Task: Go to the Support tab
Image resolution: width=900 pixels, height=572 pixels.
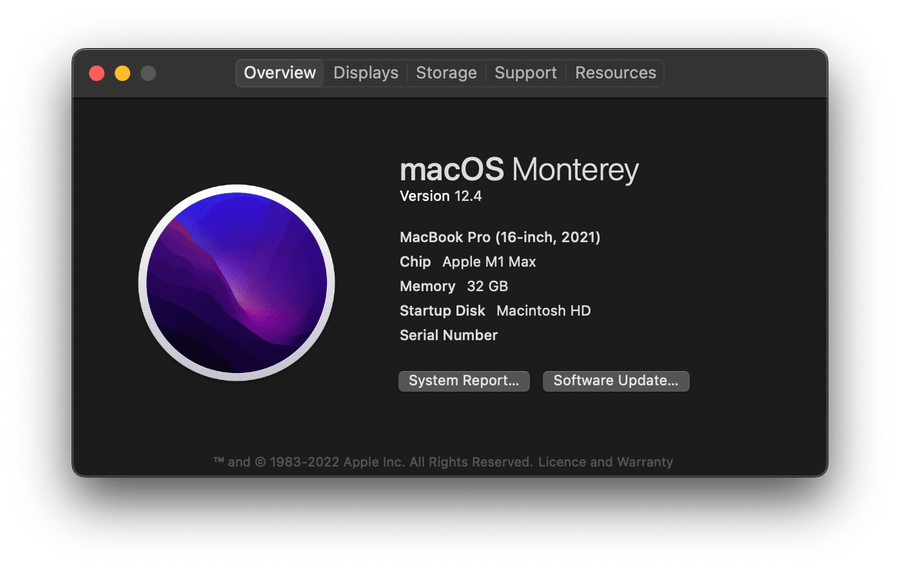Action: [x=525, y=73]
